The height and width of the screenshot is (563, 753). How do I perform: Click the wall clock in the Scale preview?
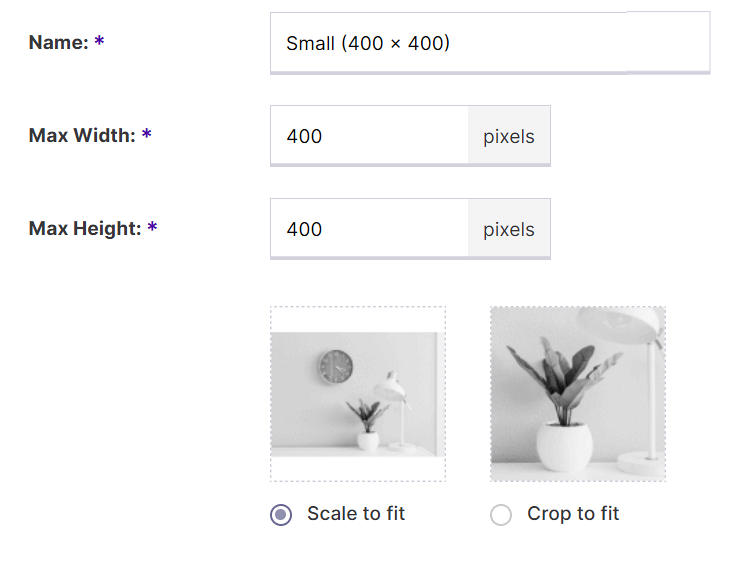tap(335, 367)
